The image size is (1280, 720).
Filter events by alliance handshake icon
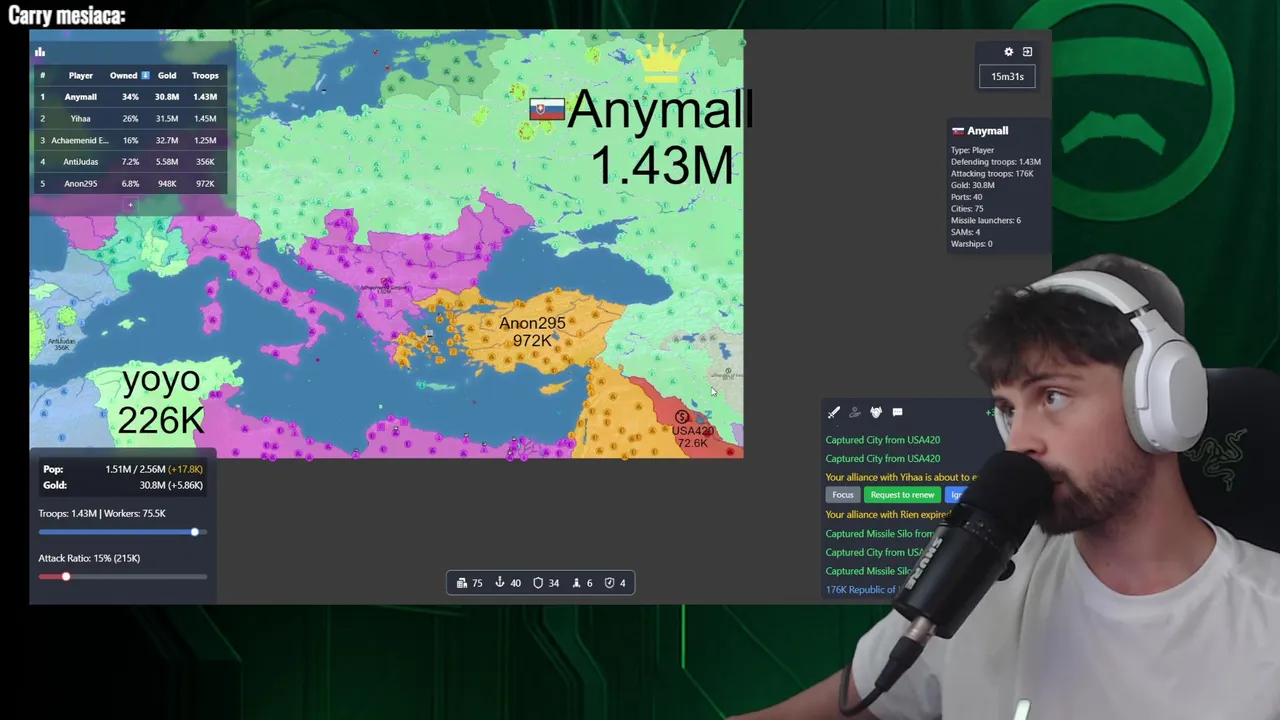pyautogui.click(x=876, y=412)
